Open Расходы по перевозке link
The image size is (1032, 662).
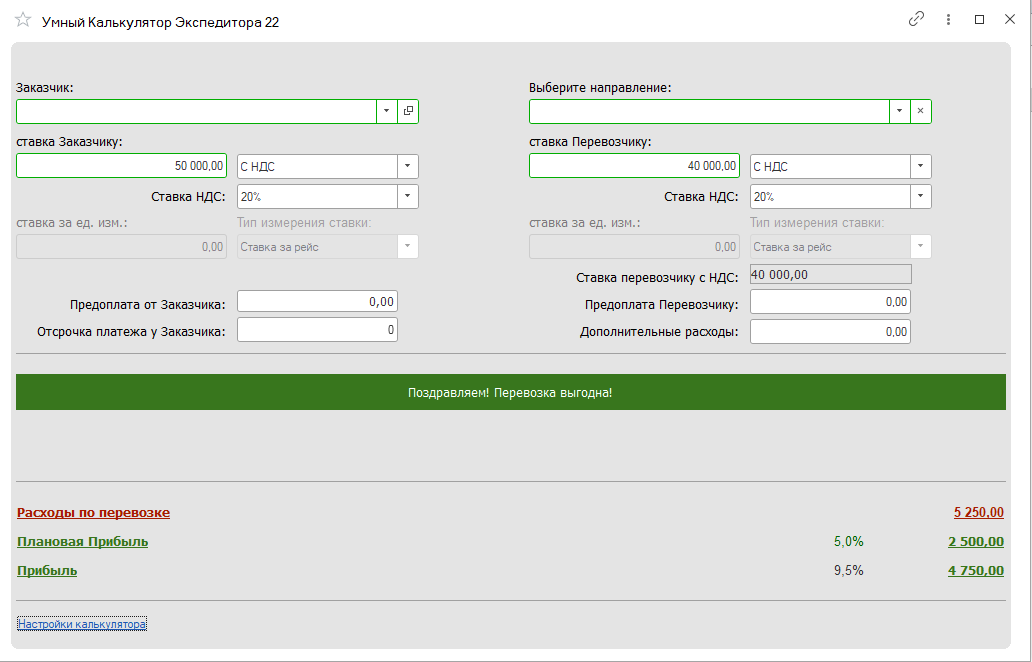93,513
